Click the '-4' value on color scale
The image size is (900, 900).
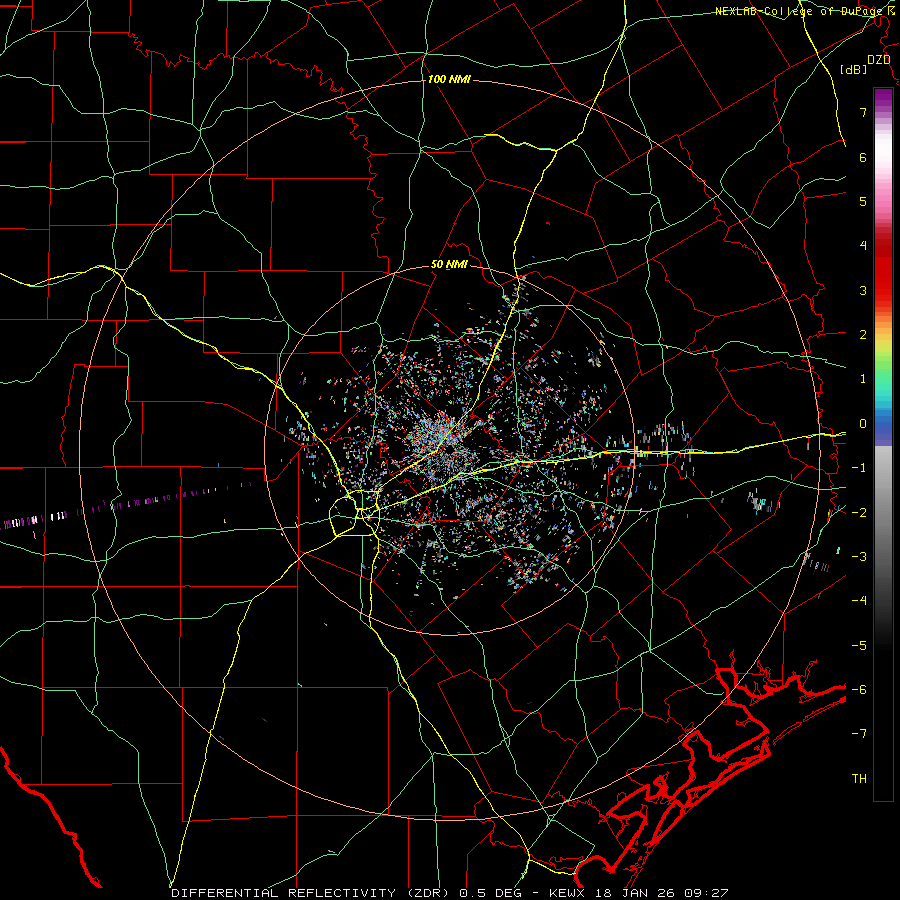point(859,600)
